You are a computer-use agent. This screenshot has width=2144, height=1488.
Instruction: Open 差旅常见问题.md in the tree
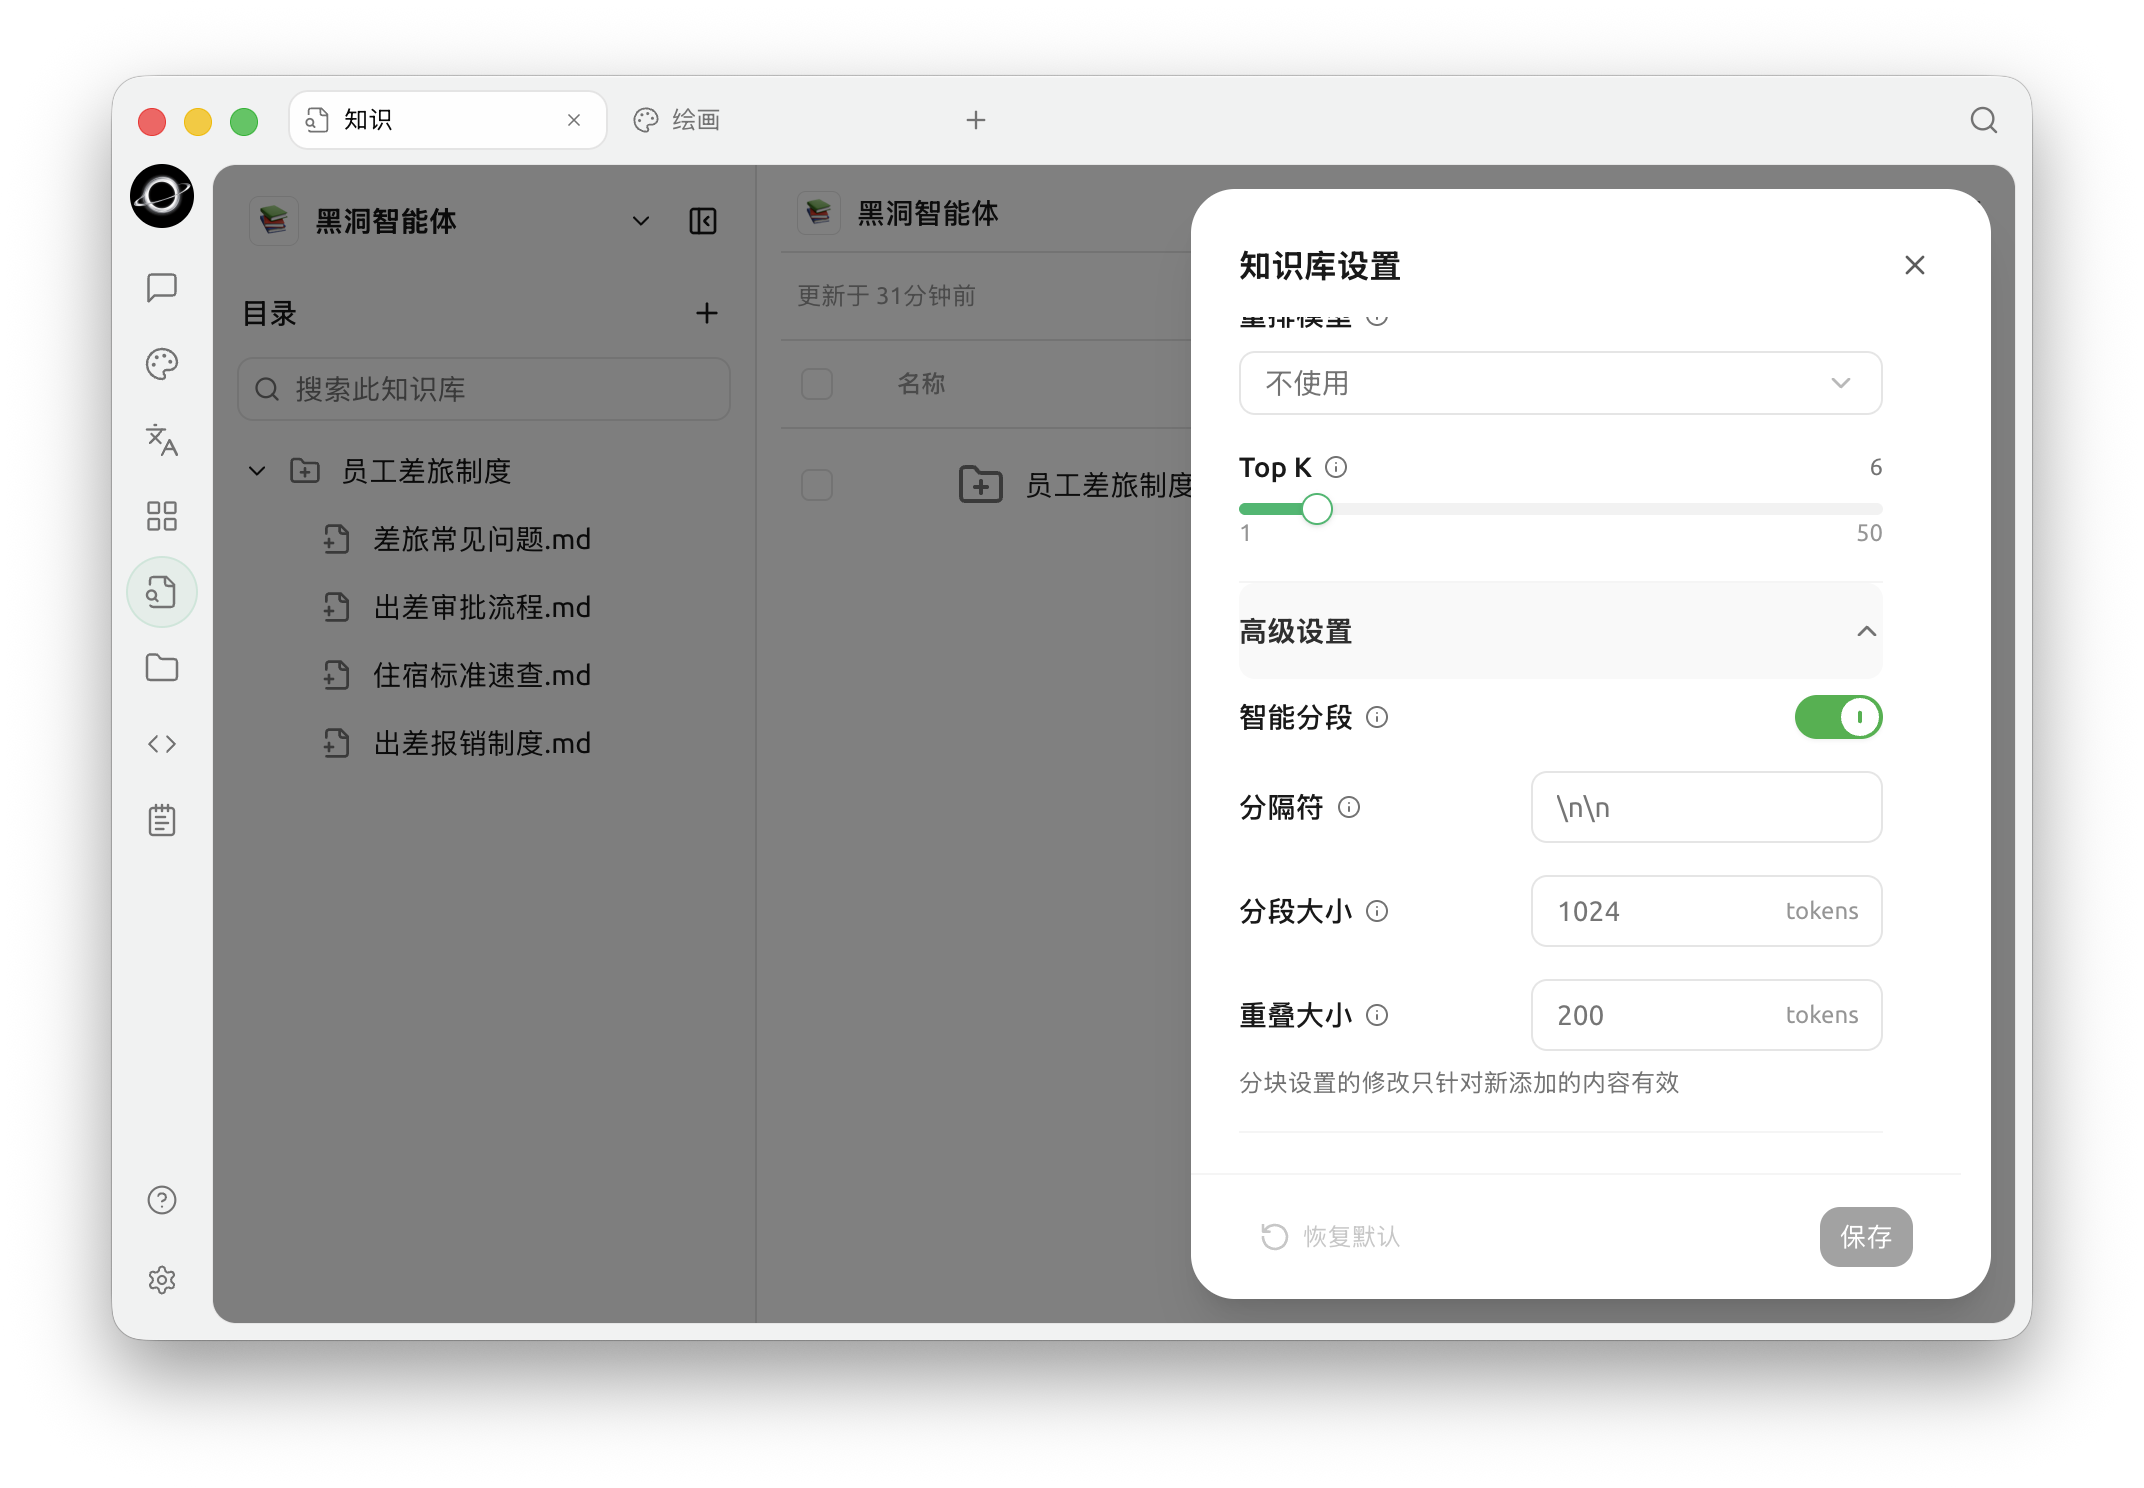[482, 540]
